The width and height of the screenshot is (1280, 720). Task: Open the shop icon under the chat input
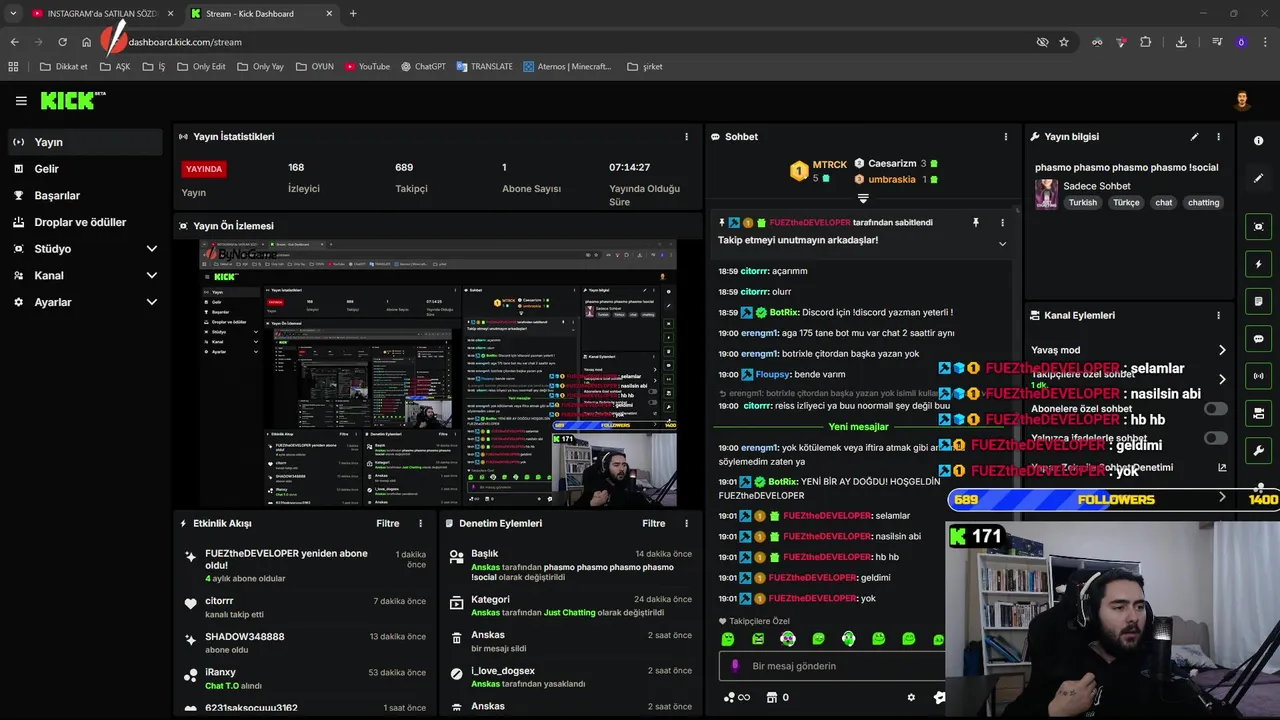[x=771, y=698]
